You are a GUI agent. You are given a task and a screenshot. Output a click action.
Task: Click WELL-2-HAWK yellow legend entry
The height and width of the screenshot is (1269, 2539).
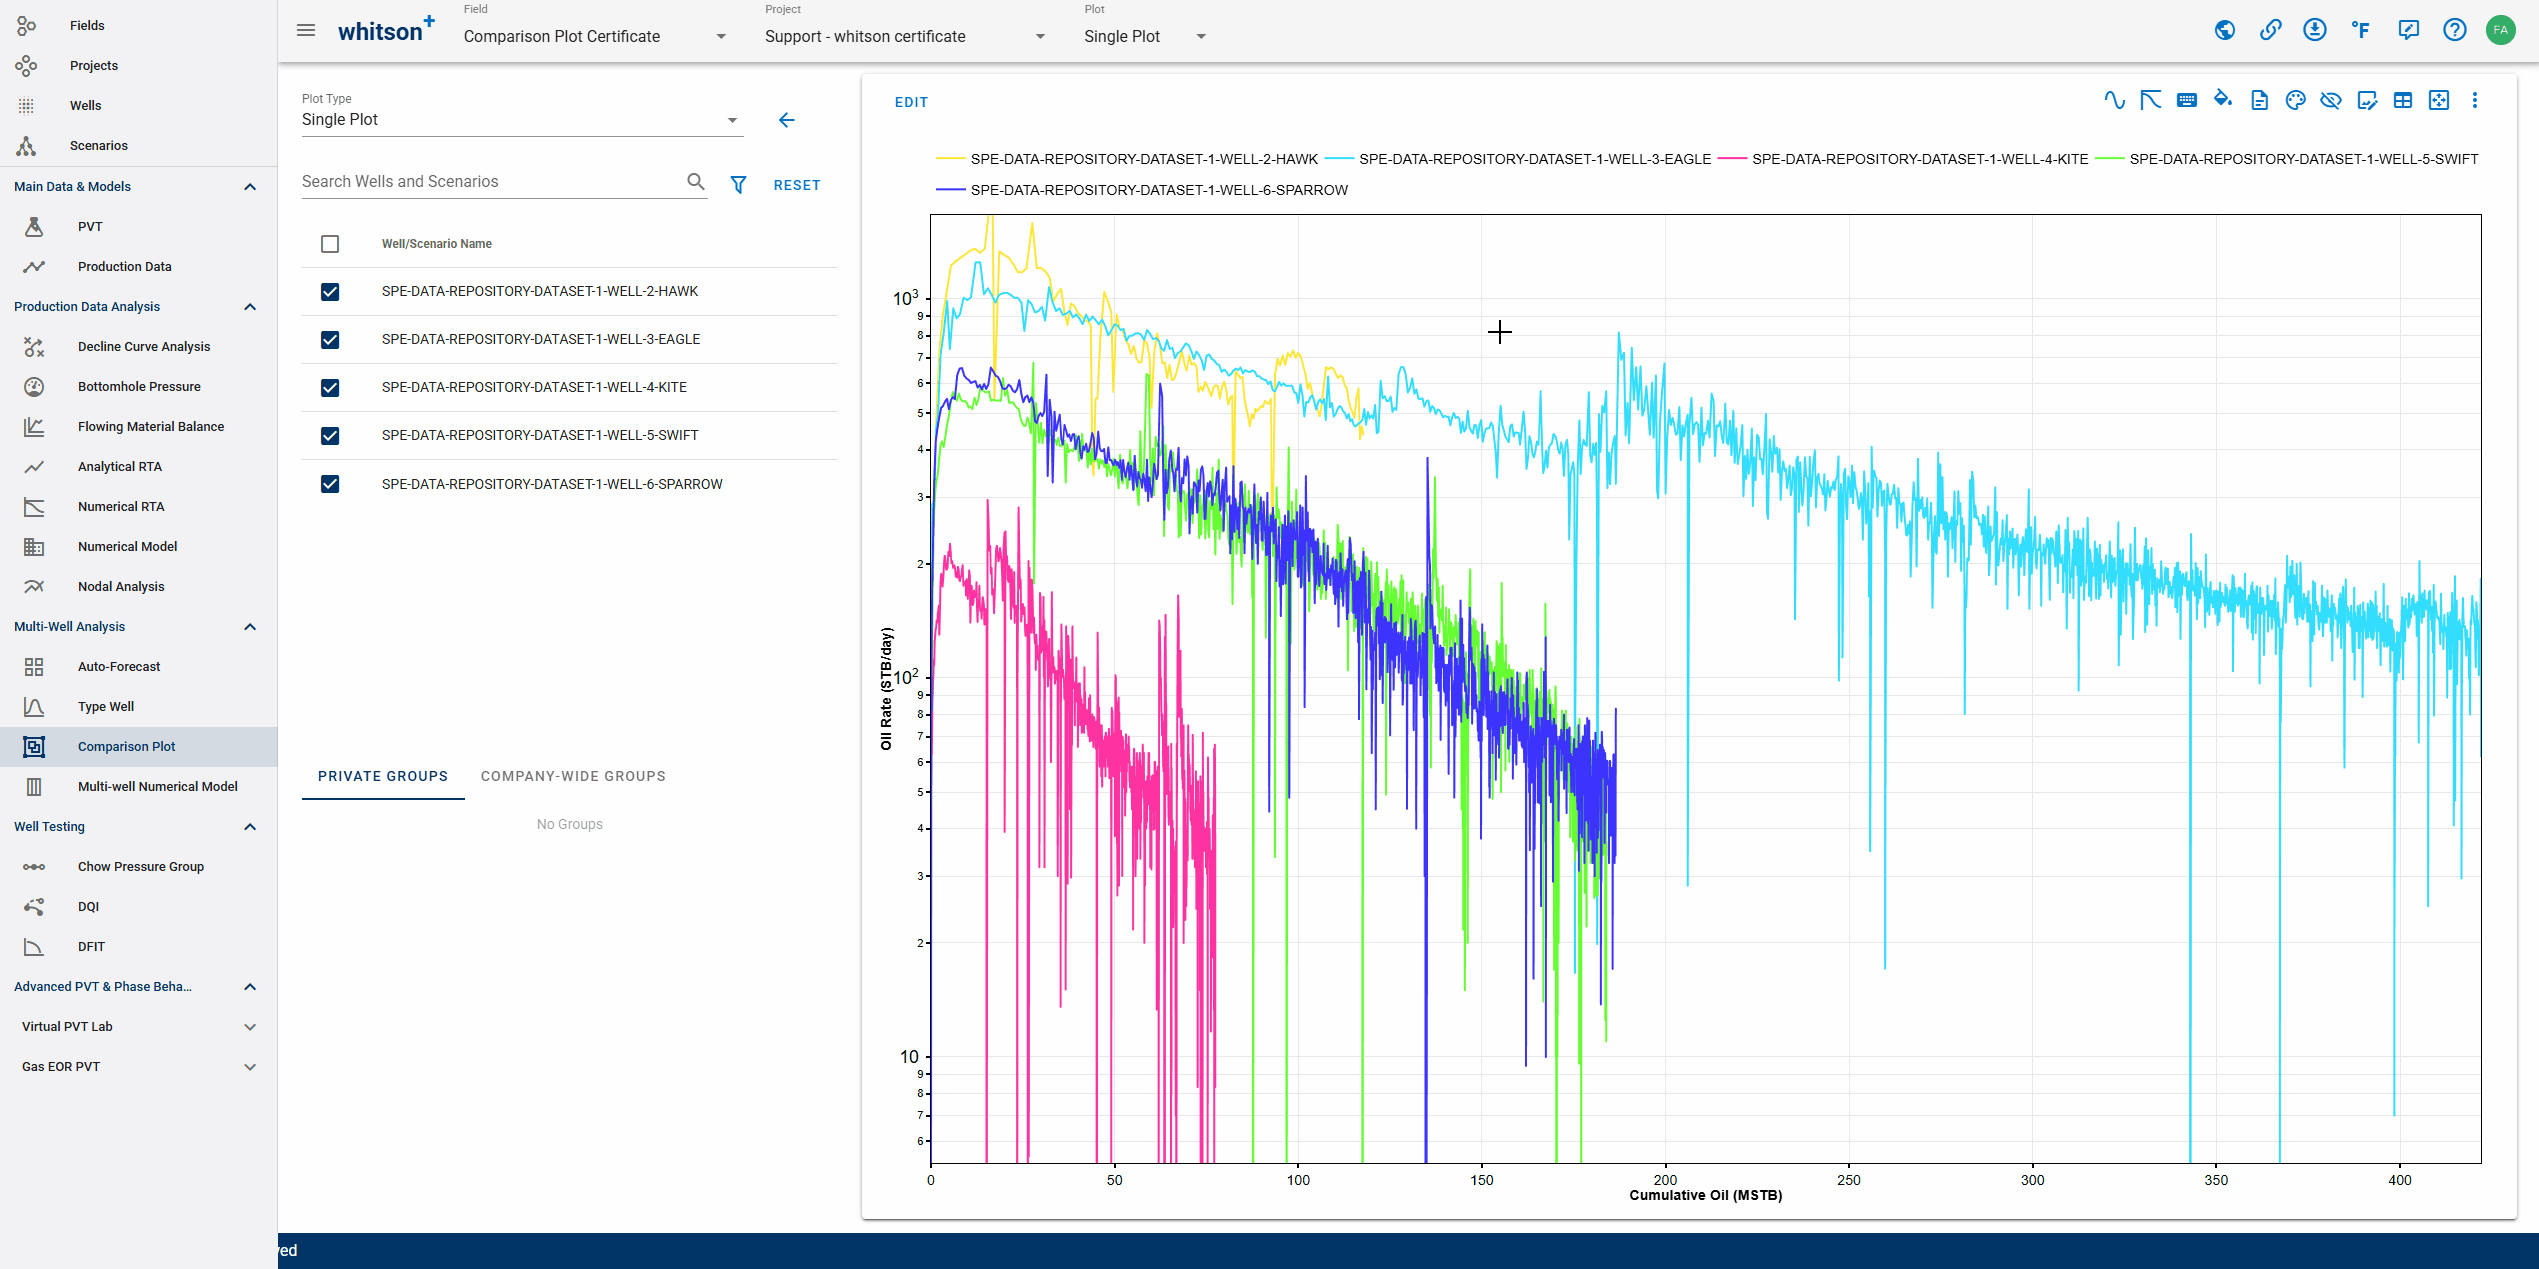1127,159
